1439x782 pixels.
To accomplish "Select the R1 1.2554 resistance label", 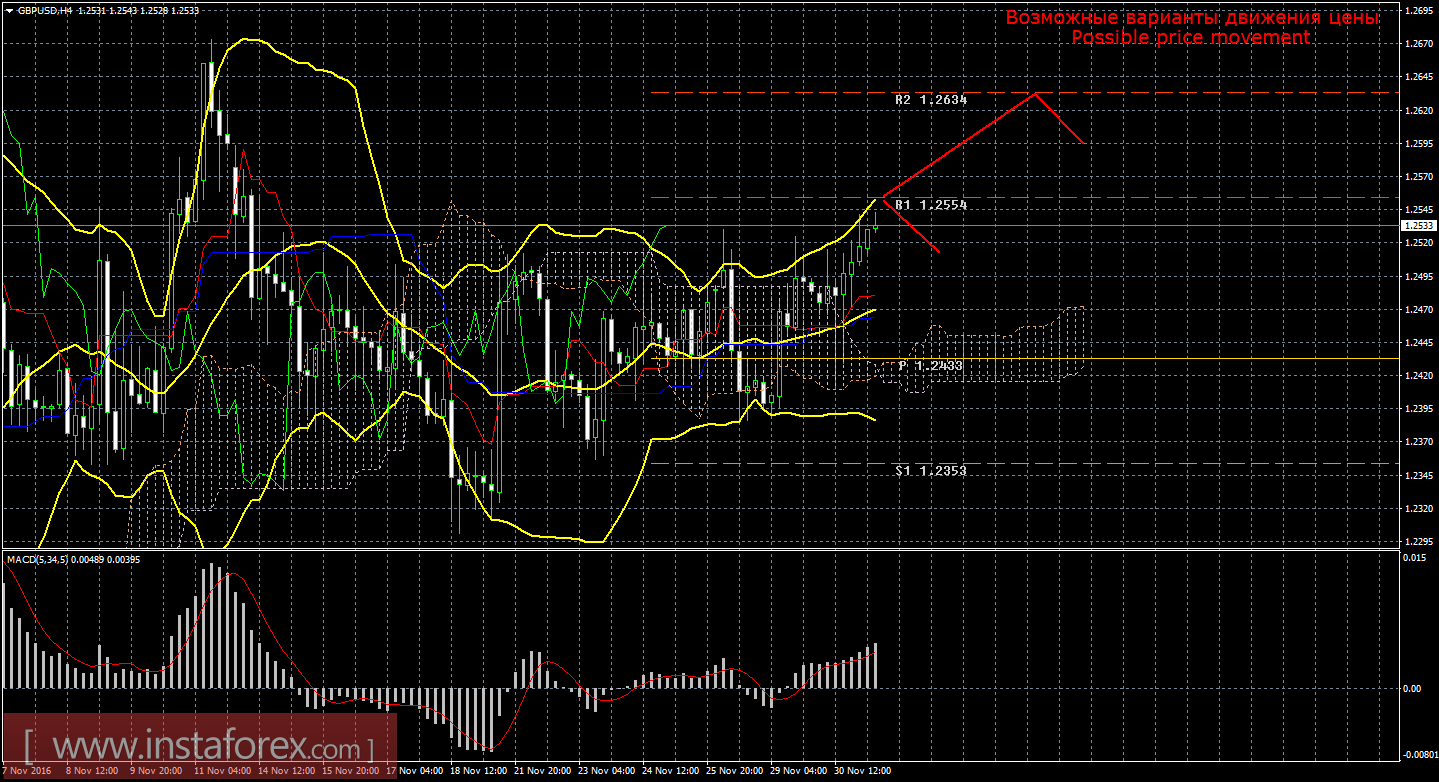I will [x=931, y=204].
